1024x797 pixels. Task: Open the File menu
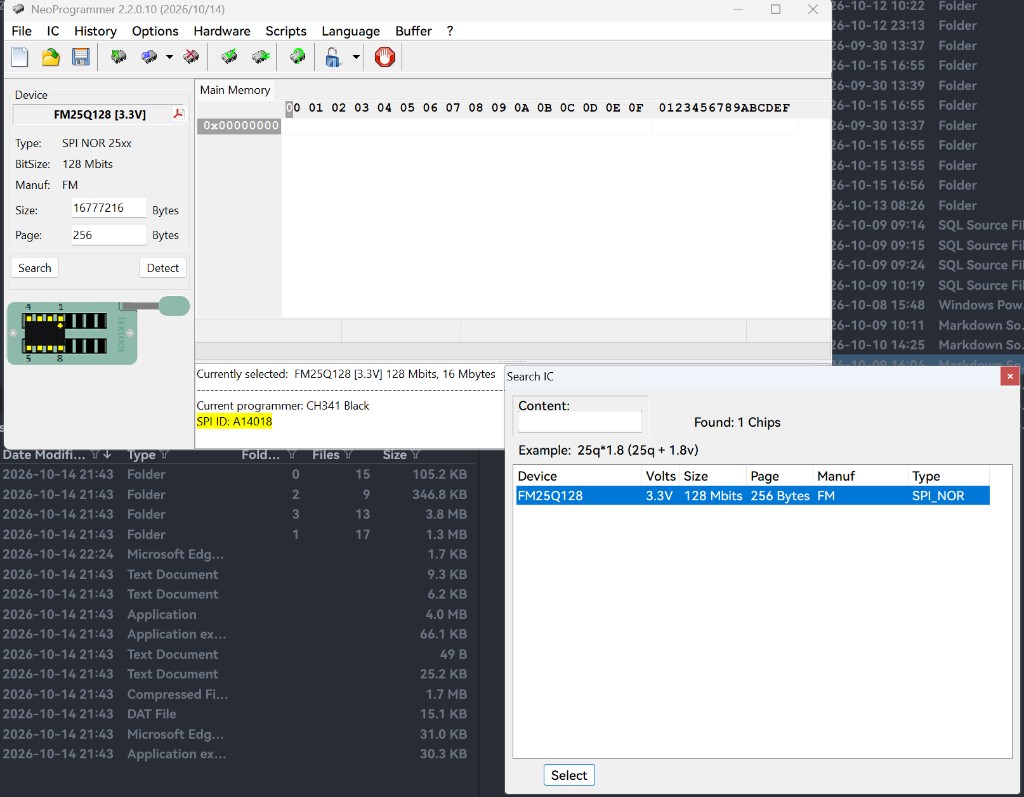[x=22, y=31]
